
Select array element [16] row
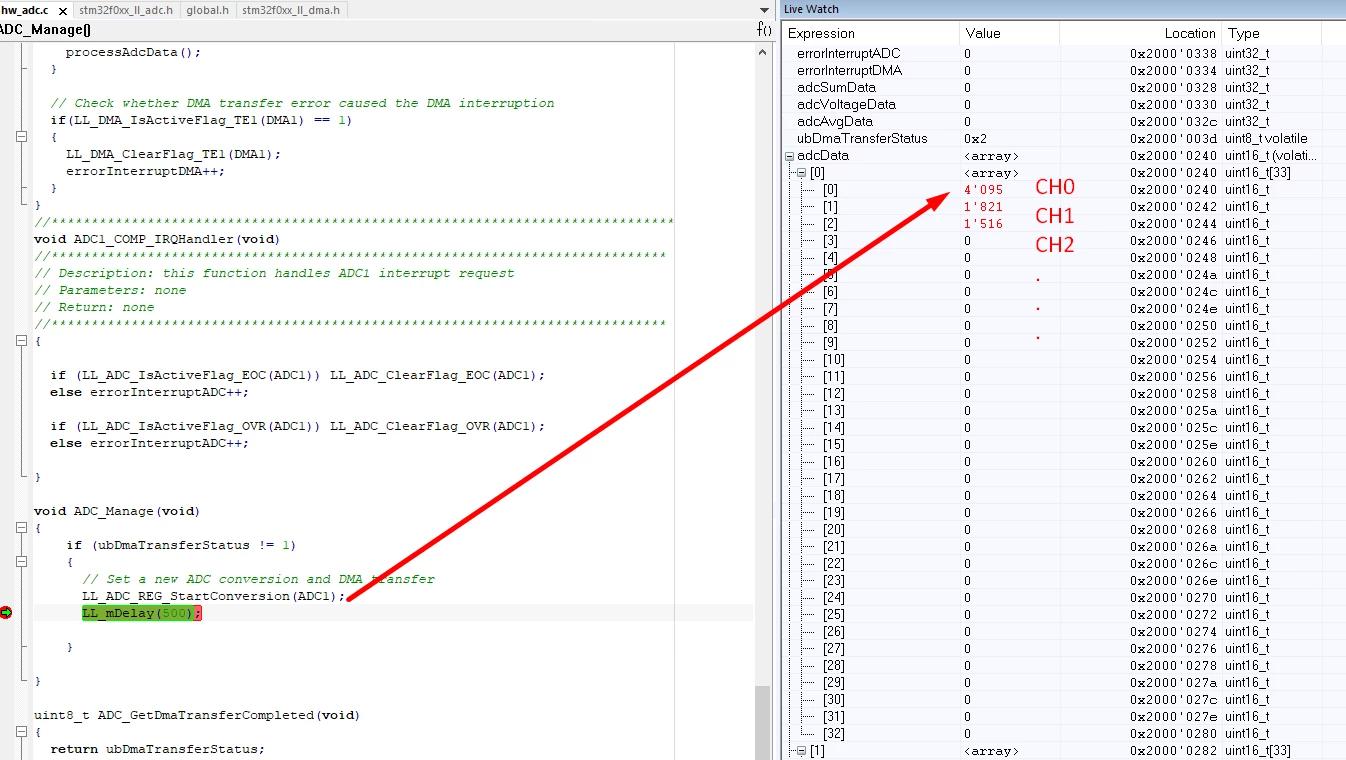[x=1064, y=462]
